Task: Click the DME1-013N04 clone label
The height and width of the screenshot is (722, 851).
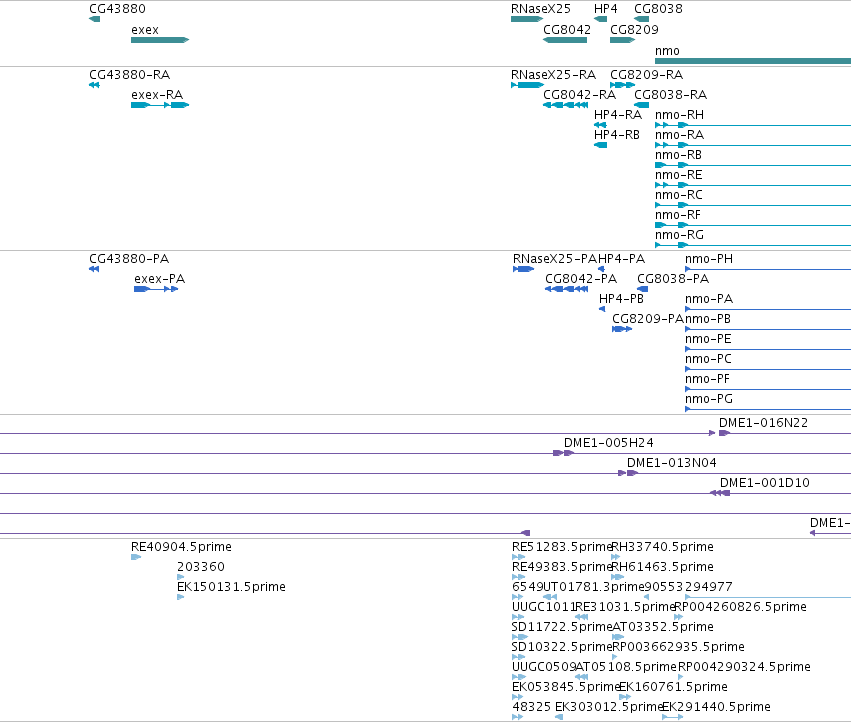Action: 671,463
